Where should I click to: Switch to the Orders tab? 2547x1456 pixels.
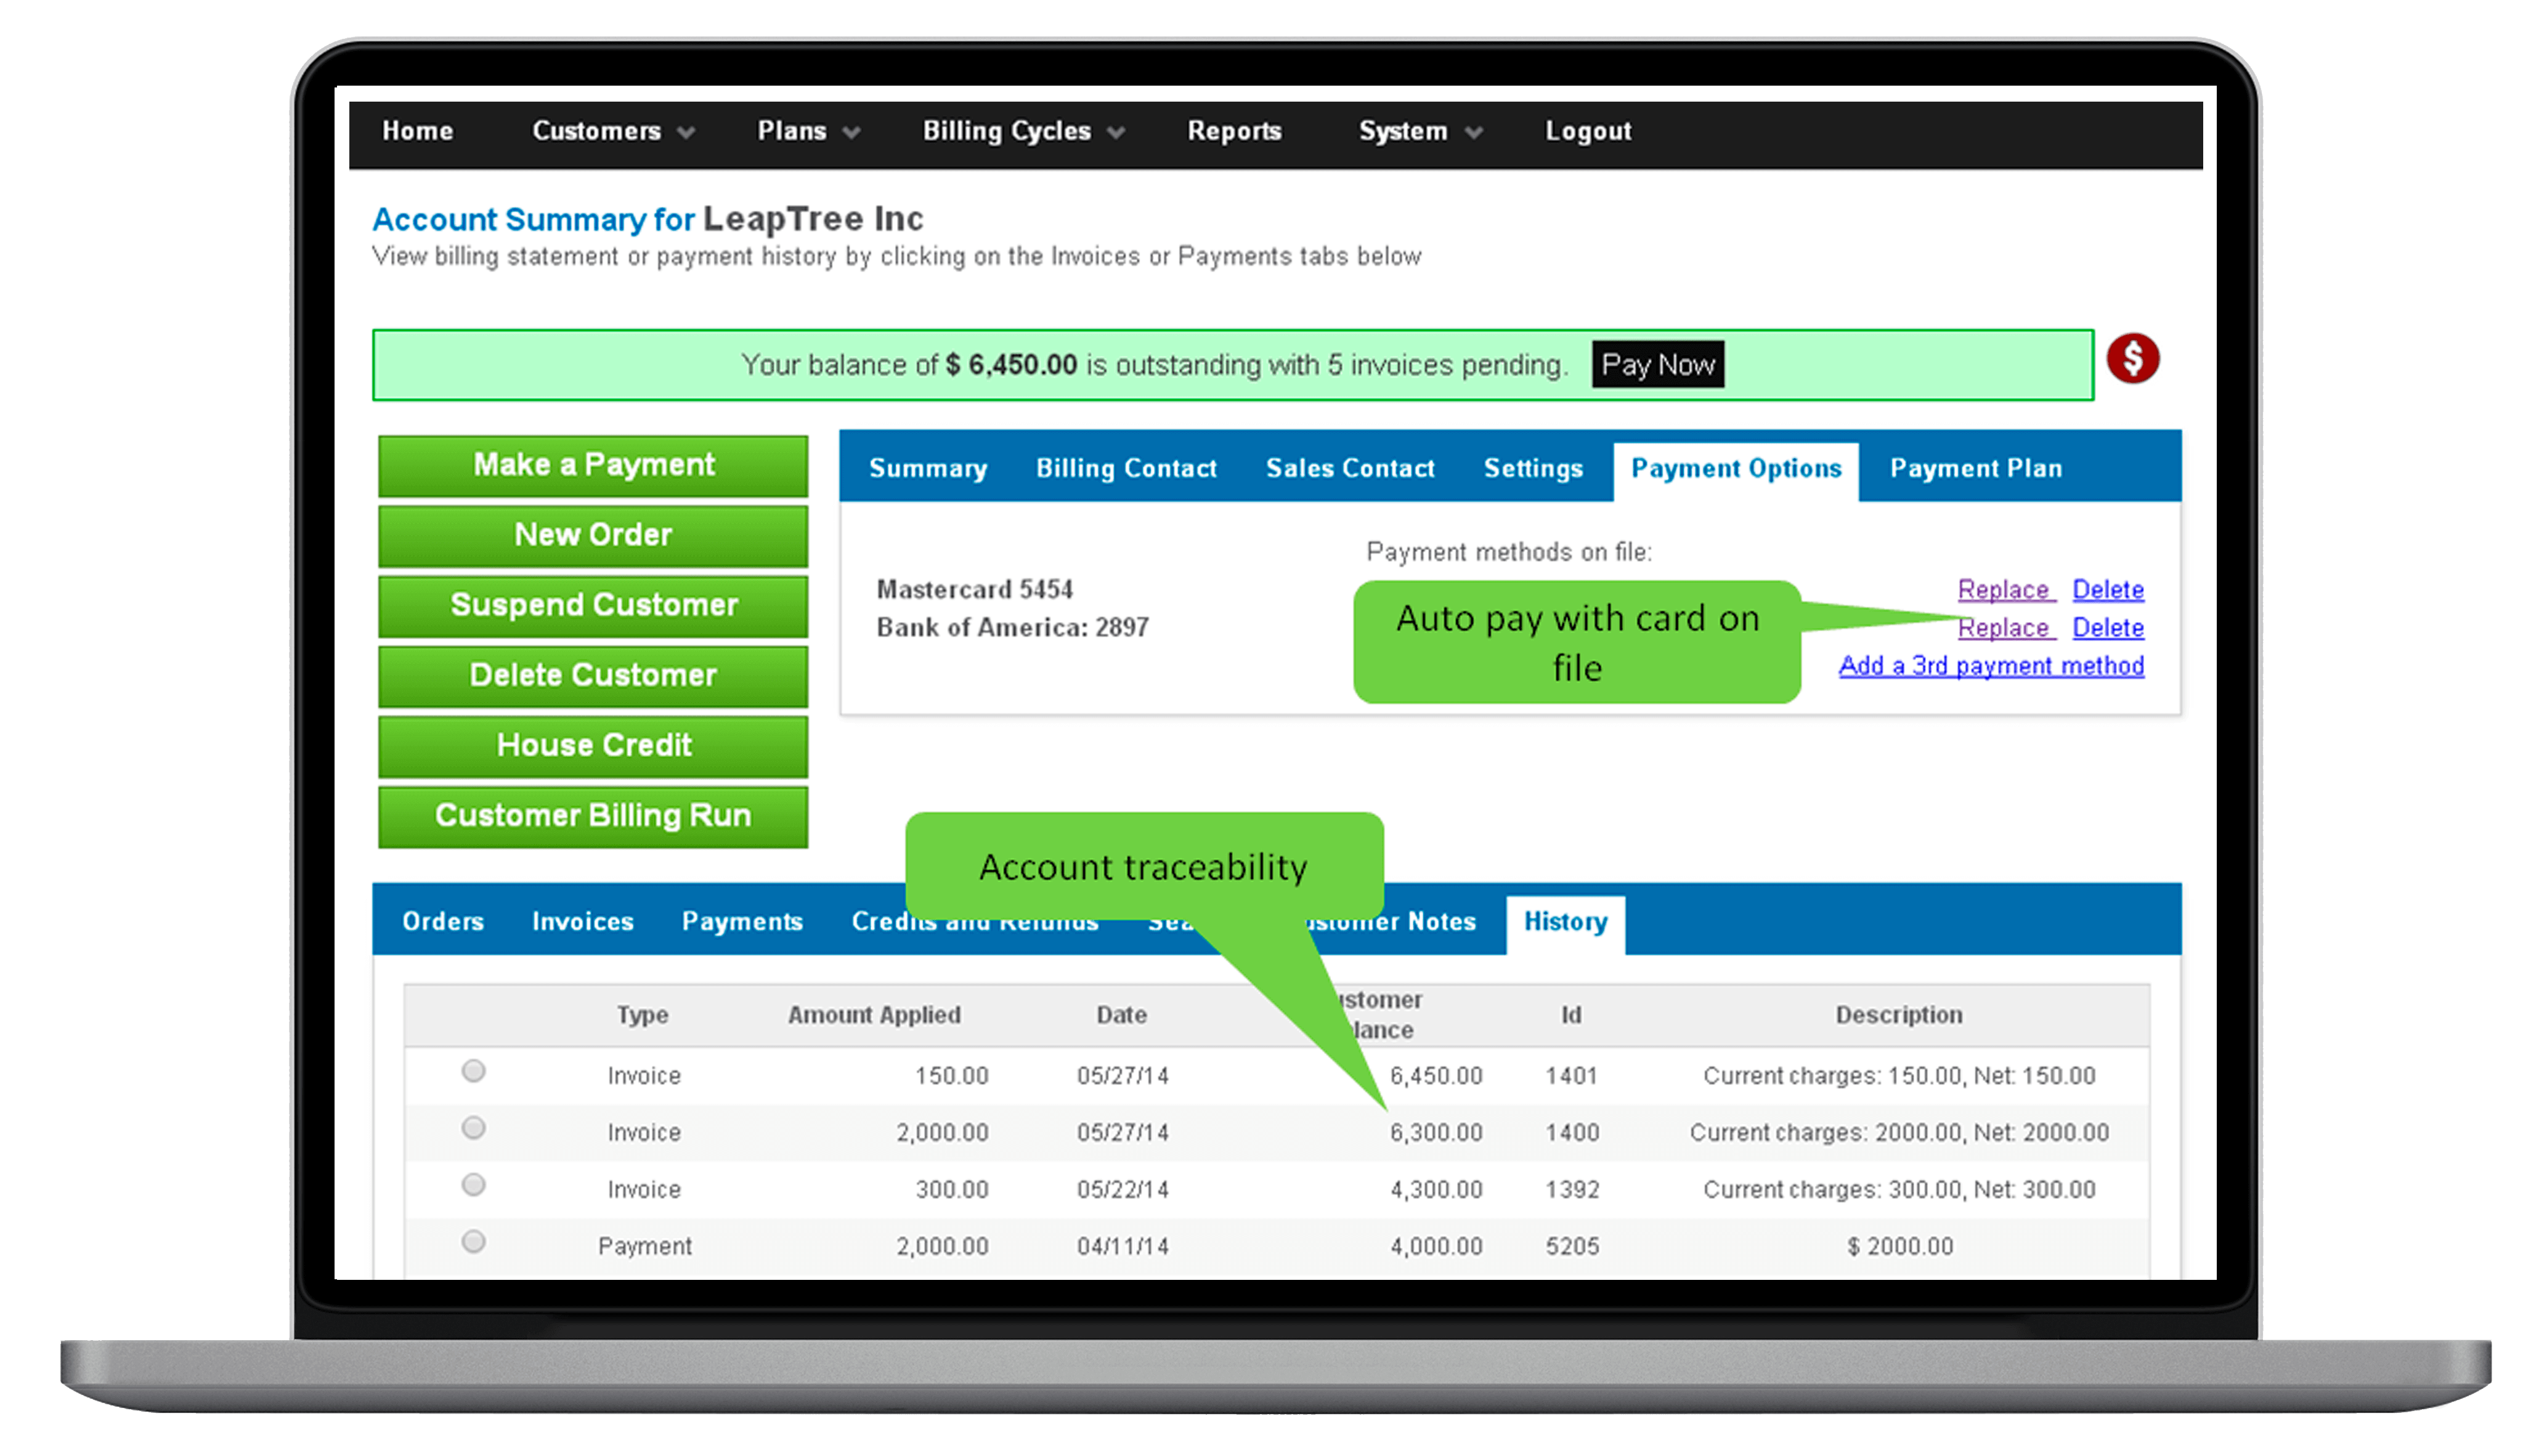[443, 921]
